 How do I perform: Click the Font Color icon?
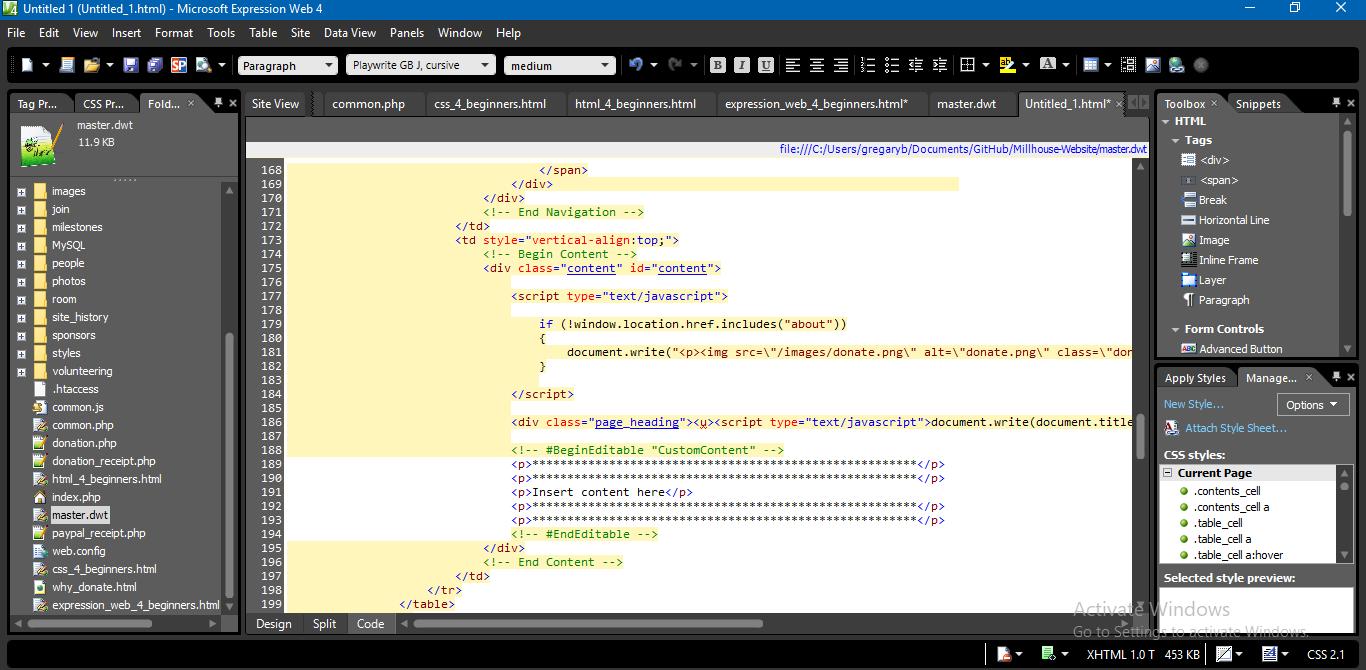[x=1047, y=65]
